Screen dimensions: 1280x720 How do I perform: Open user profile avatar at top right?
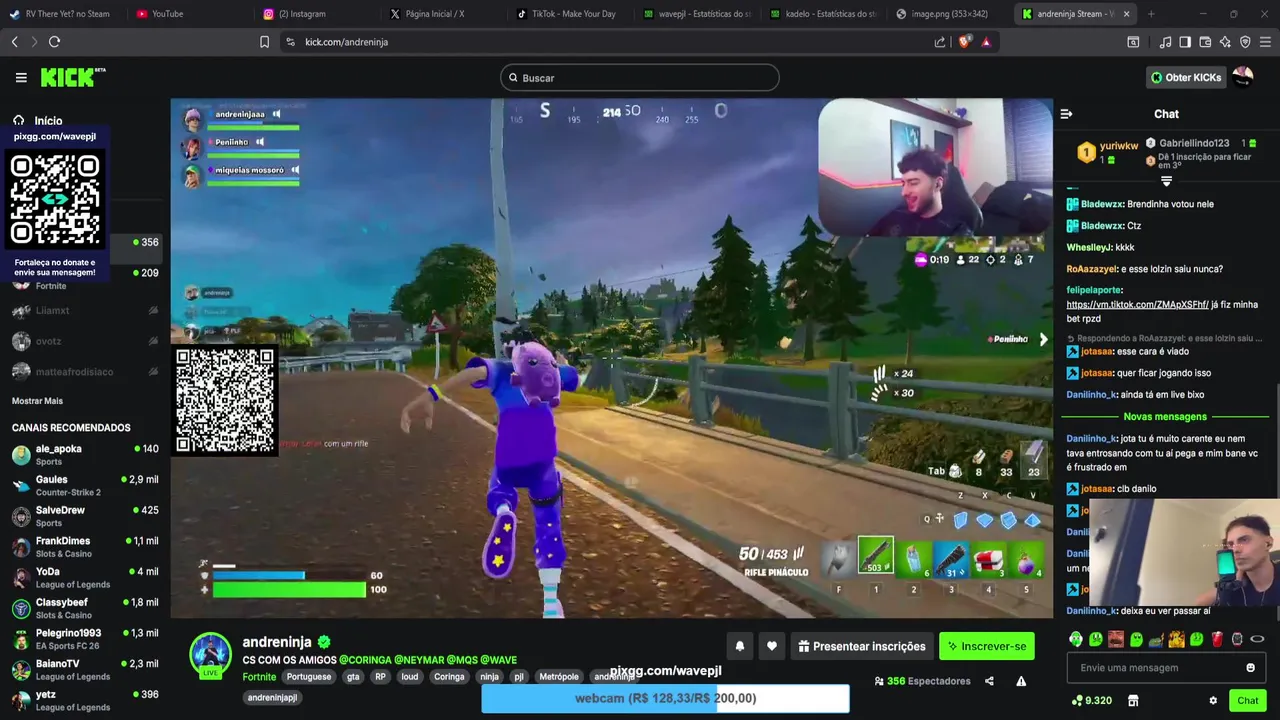(1243, 77)
